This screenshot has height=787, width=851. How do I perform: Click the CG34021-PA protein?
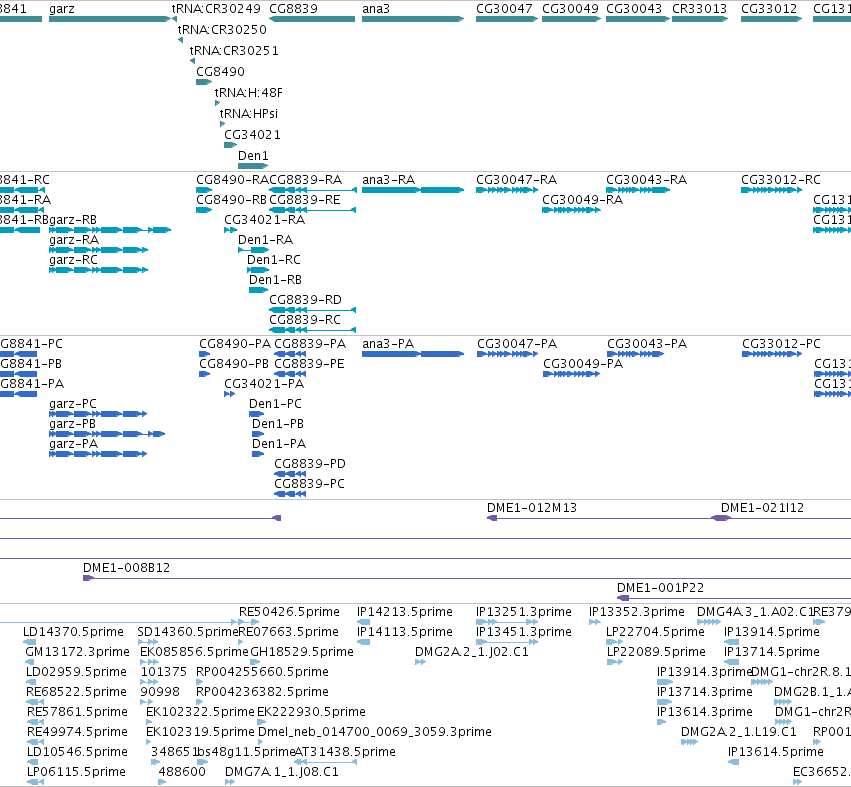pos(230,394)
